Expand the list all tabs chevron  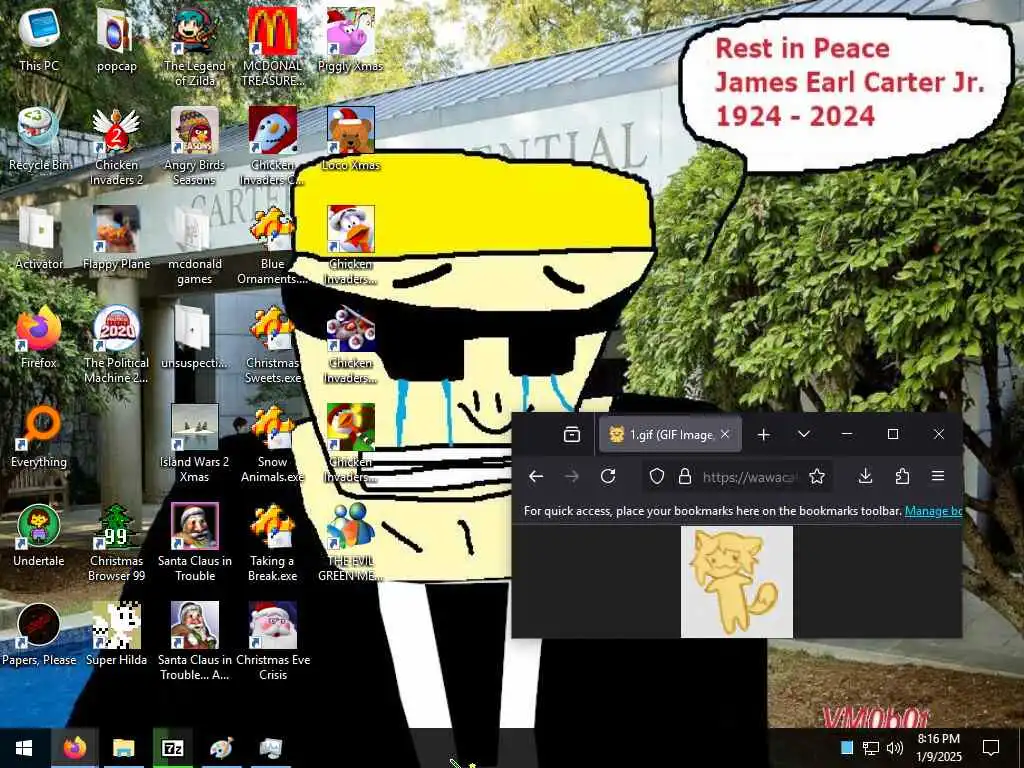click(804, 434)
